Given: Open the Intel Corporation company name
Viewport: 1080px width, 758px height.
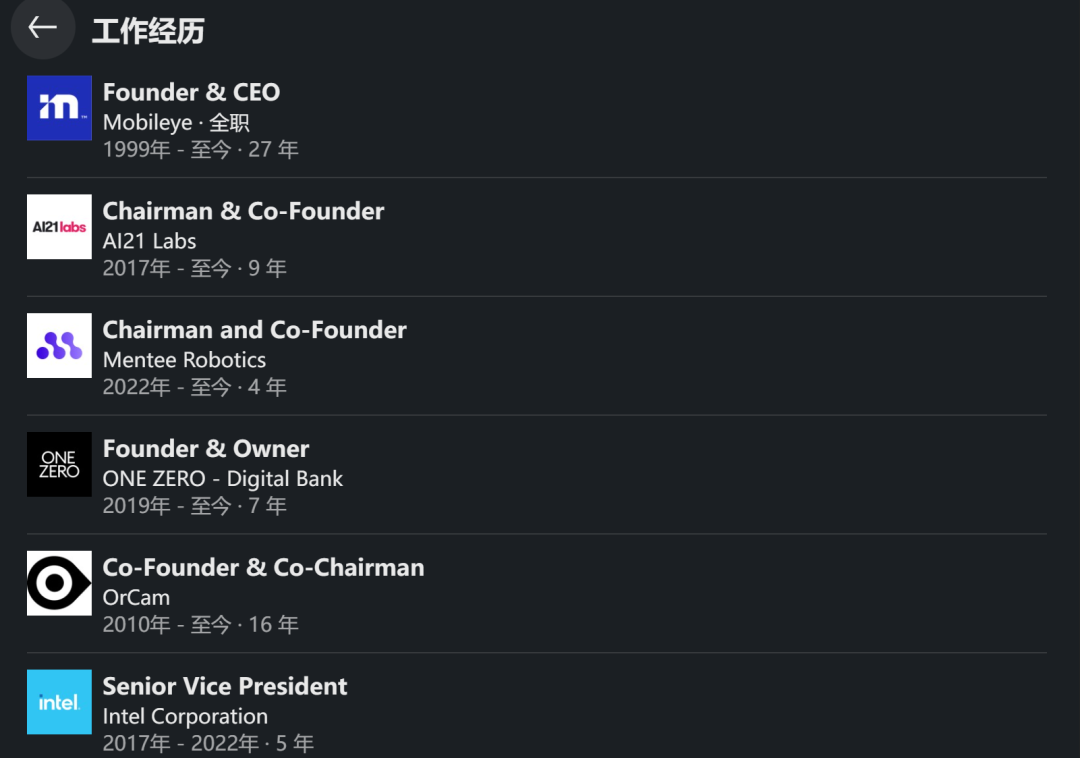Looking at the screenshot, I should [x=185, y=716].
